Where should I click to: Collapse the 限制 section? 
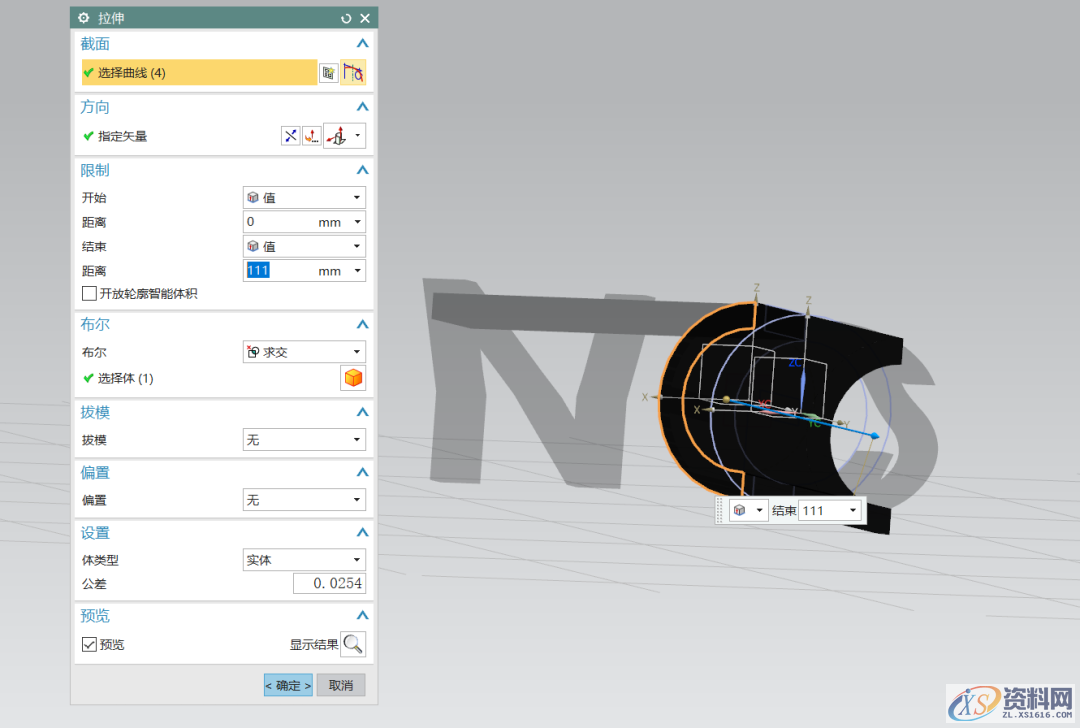[362, 170]
